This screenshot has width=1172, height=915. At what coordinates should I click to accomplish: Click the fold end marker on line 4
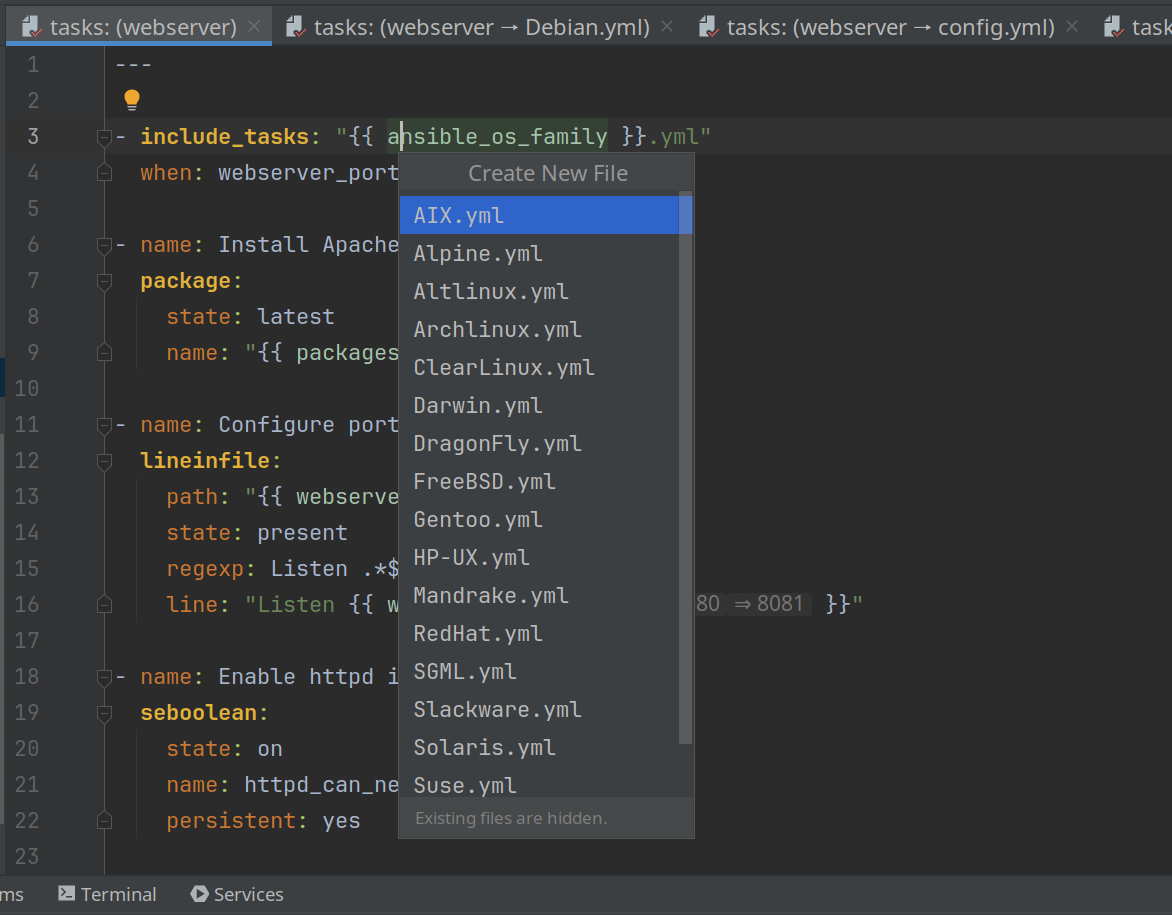click(x=105, y=173)
